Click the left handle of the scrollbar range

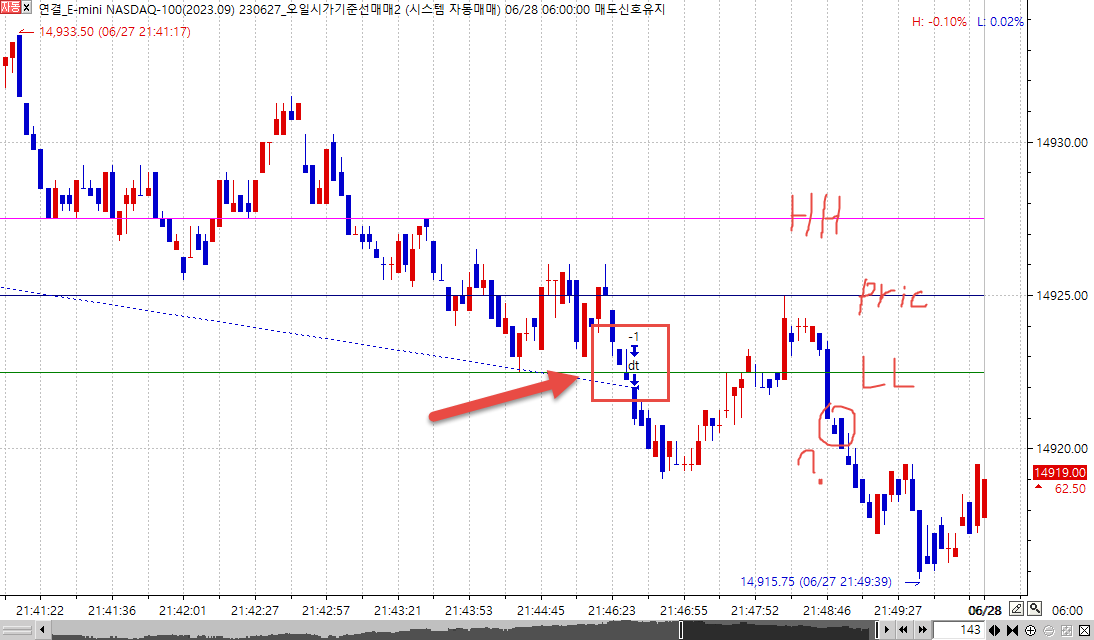point(681,630)
